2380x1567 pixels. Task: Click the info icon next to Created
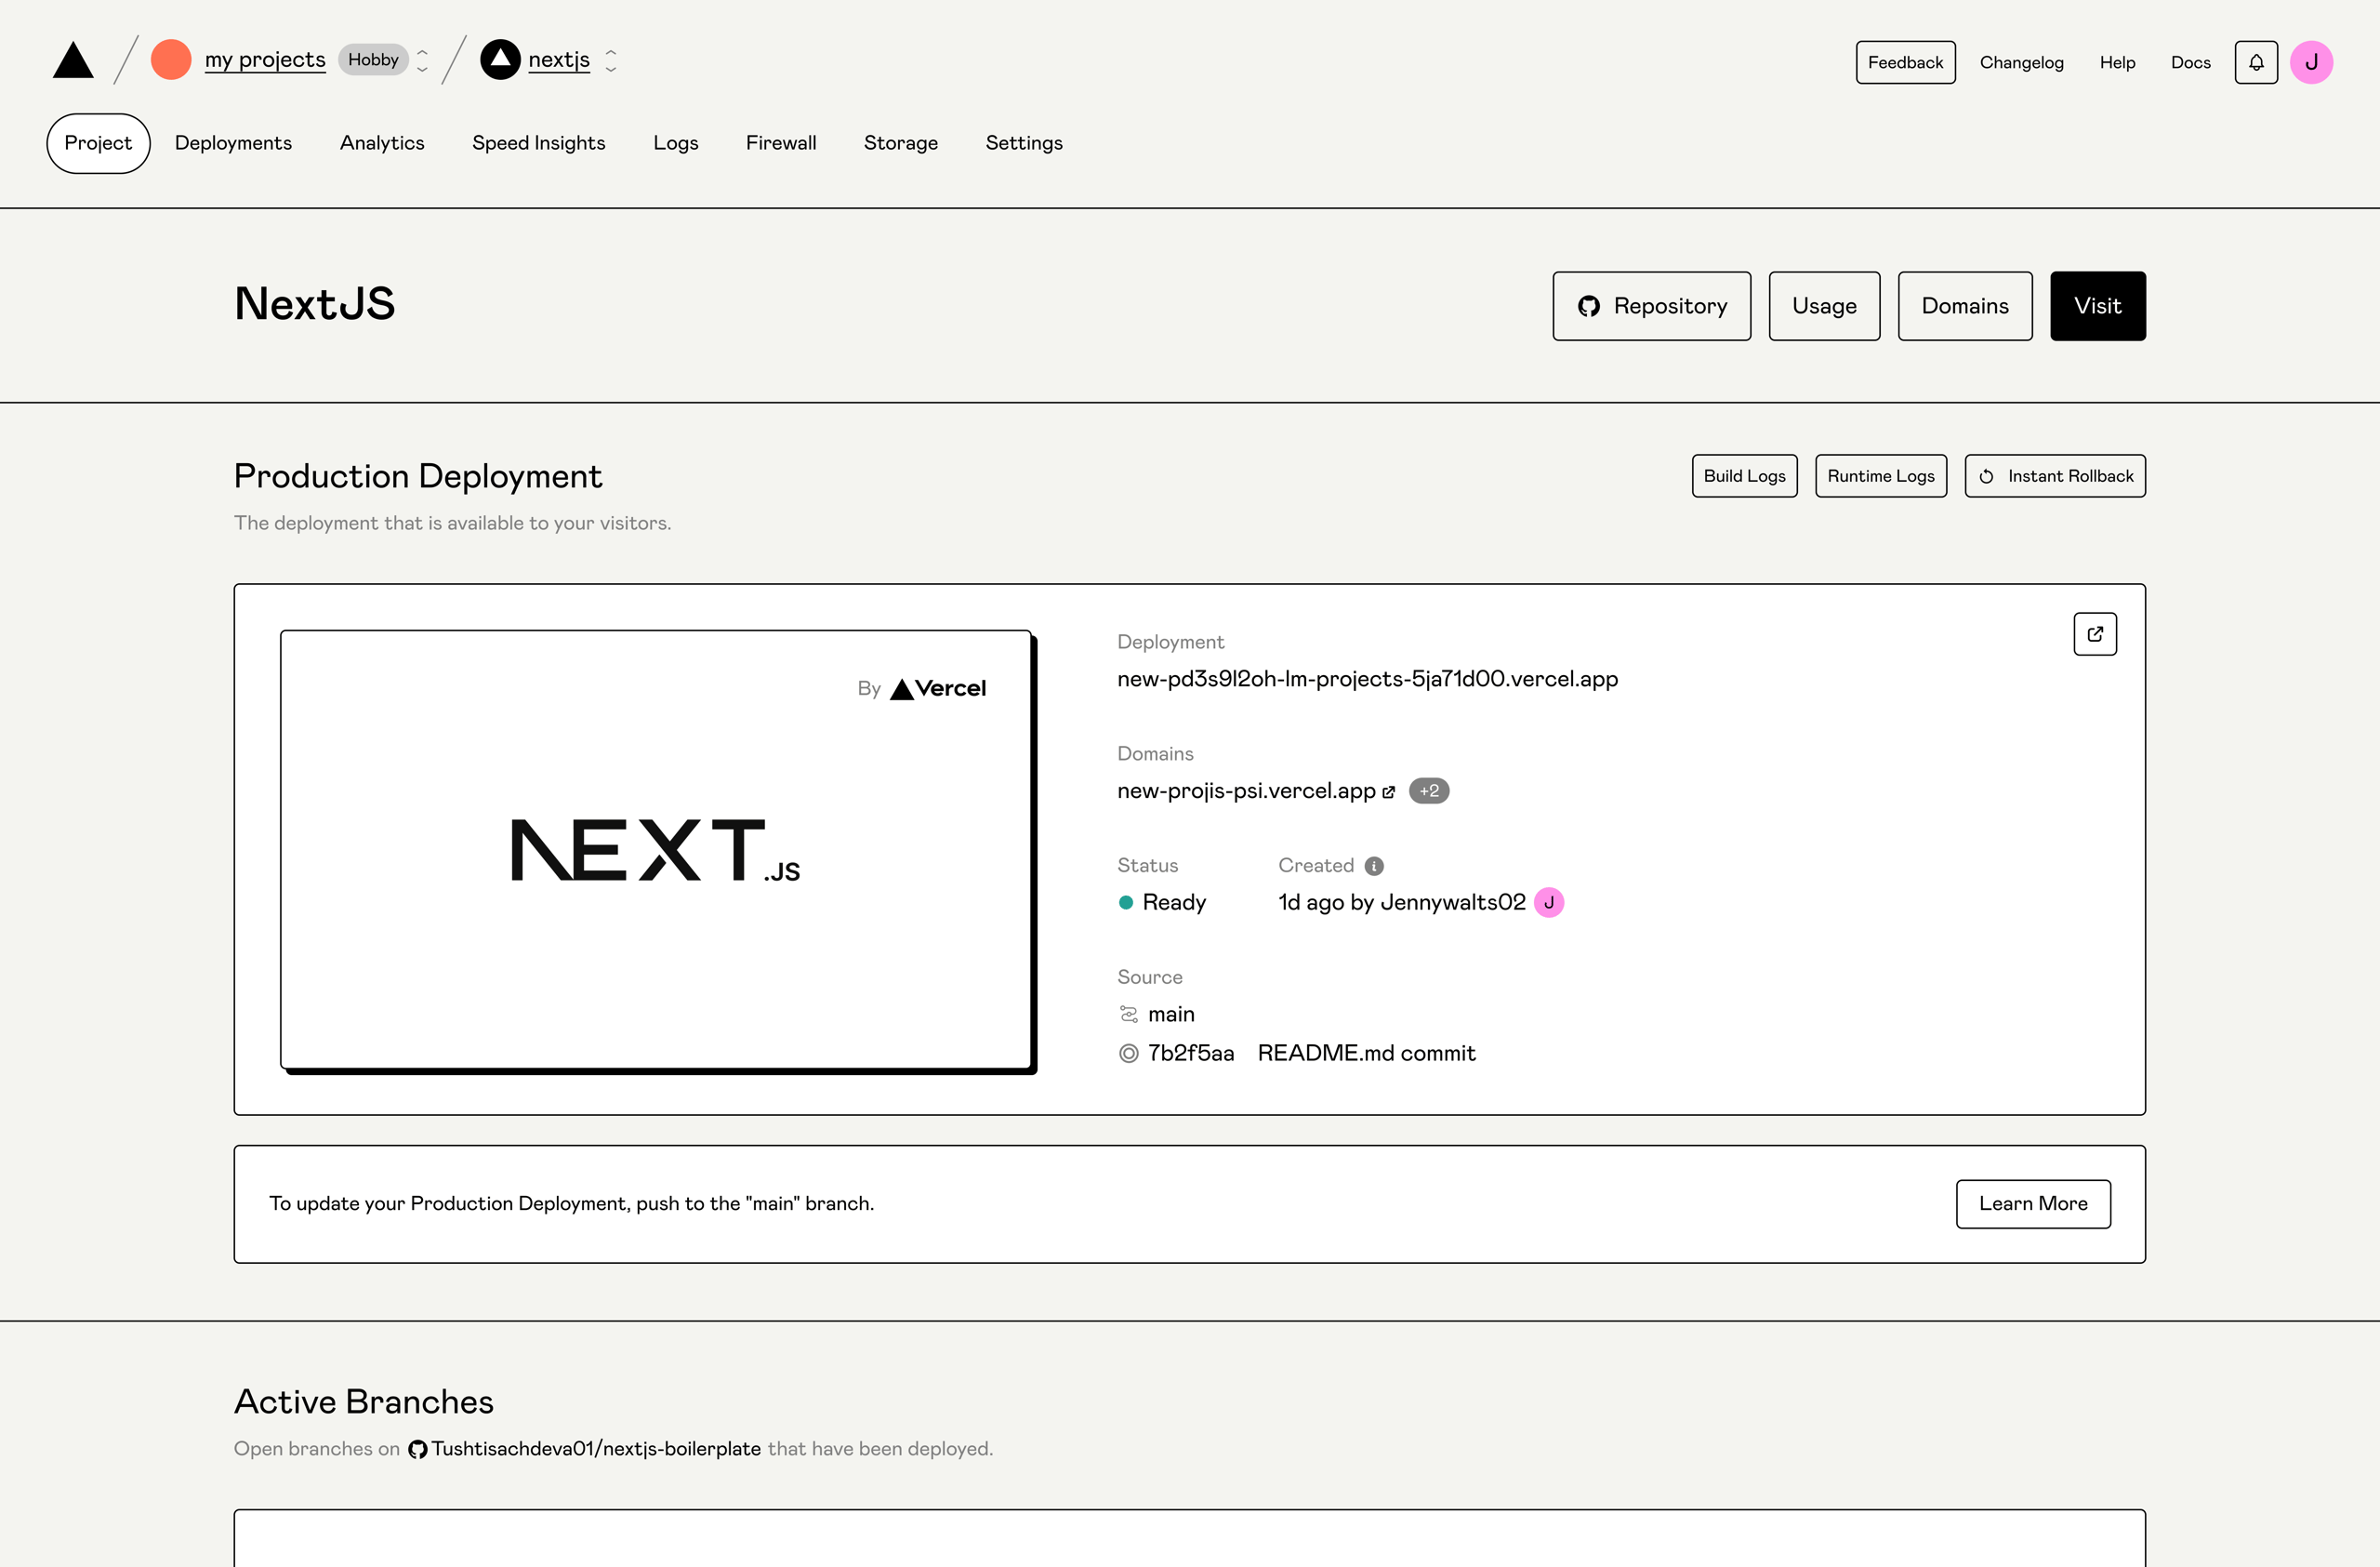tap(1374, 866)
